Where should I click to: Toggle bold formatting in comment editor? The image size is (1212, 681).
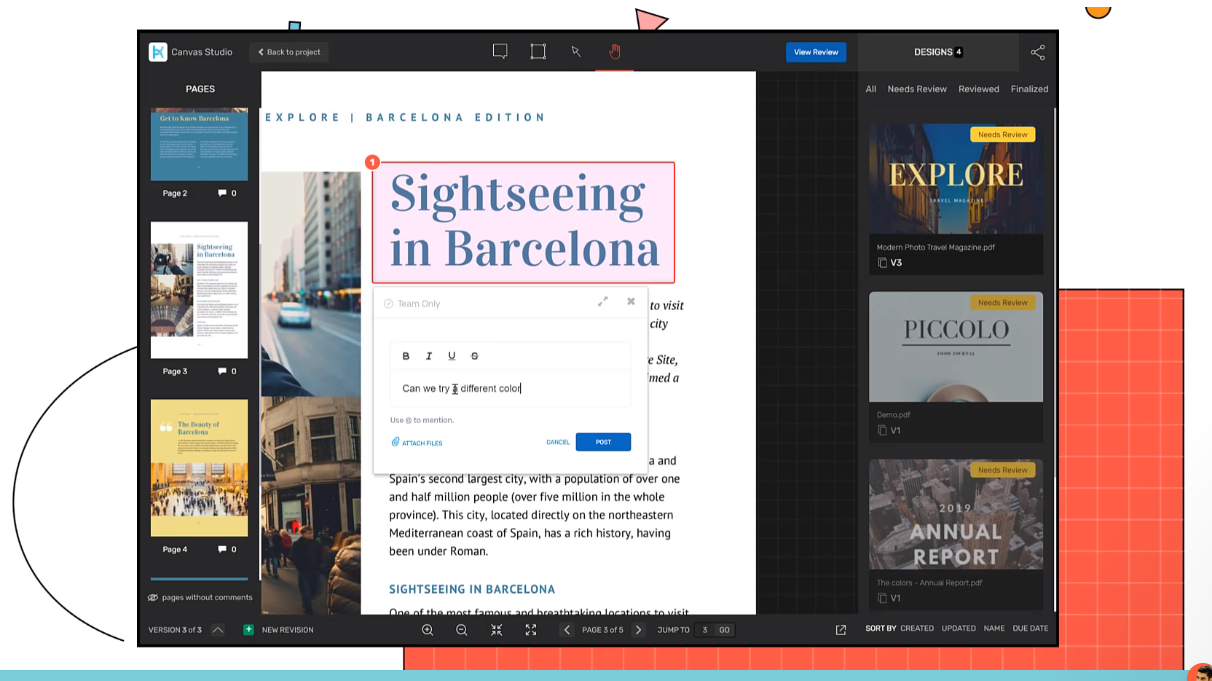tap(406, 356)
